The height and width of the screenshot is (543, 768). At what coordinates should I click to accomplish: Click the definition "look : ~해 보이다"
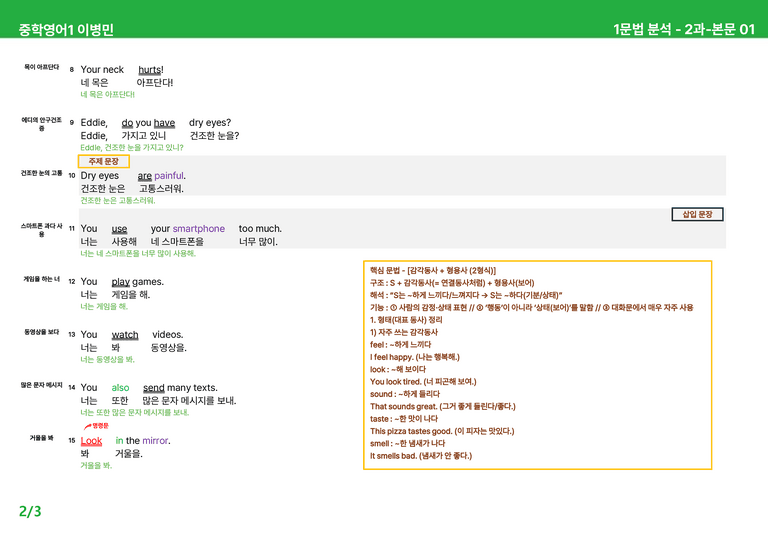tap(398, 369)
